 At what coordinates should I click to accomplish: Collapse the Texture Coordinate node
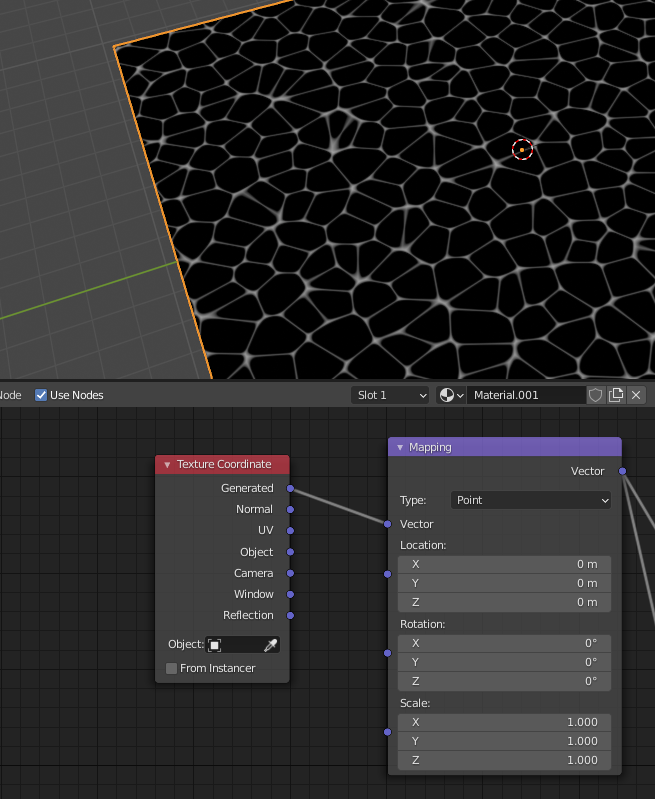point(167,465)
